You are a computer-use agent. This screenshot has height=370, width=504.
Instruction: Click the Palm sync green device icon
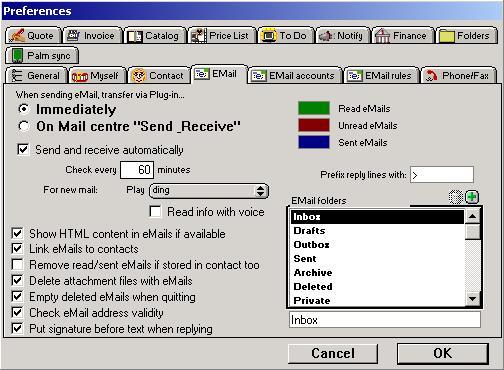click(x=17, y=56)
